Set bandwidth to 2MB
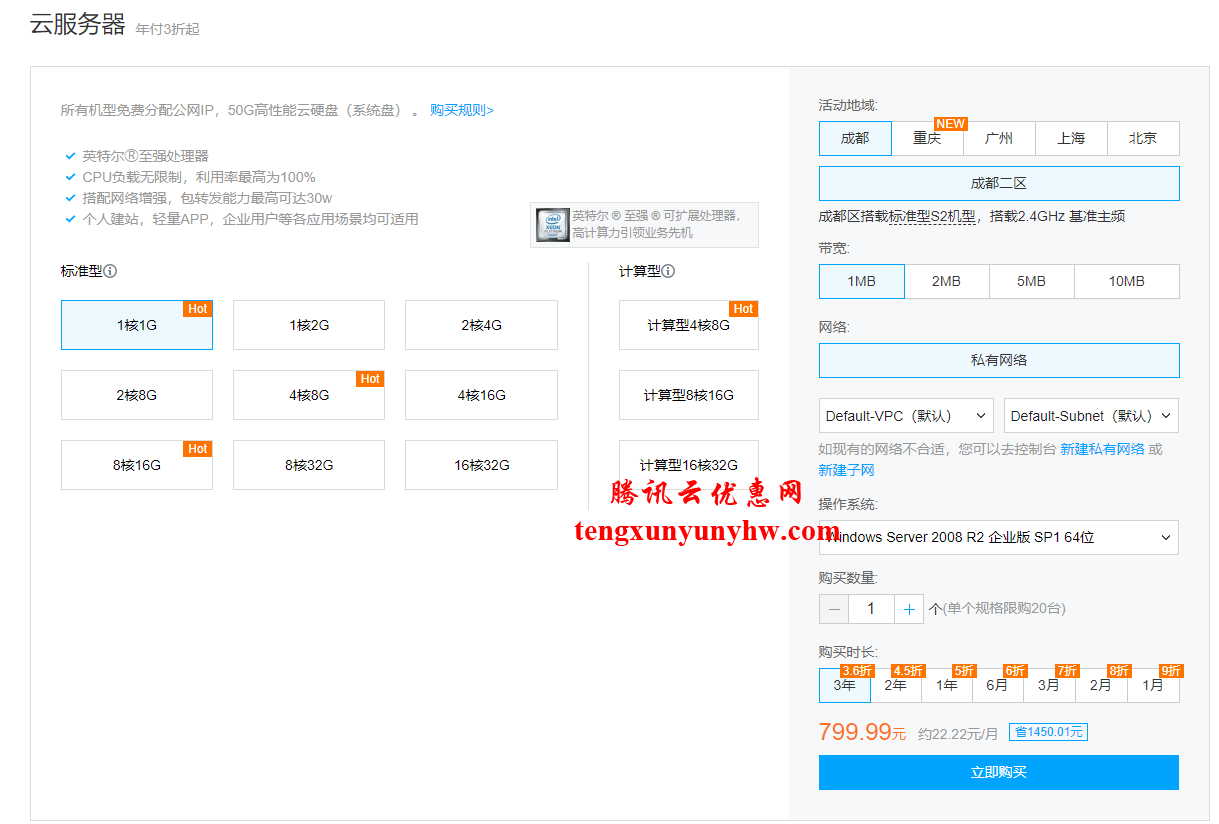Image resolution: width=1219 pixels, height=824 pixels. pos(947,281)
